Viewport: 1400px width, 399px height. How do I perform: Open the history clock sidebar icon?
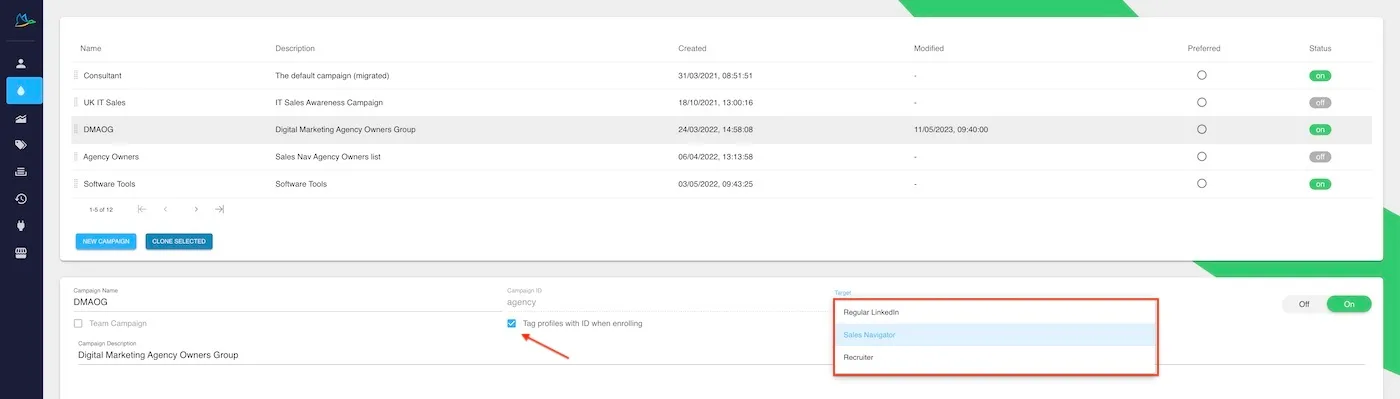[x=21, y=199]
